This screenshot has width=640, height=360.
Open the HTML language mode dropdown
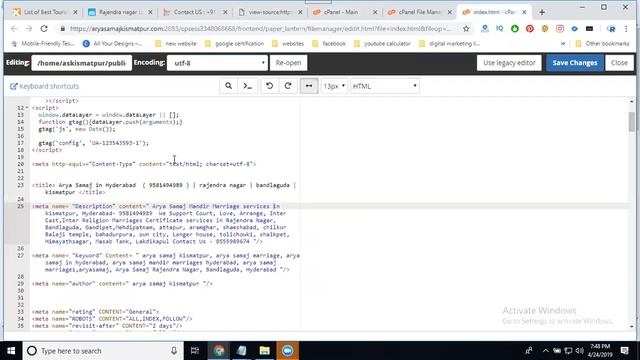pos(385,86)
